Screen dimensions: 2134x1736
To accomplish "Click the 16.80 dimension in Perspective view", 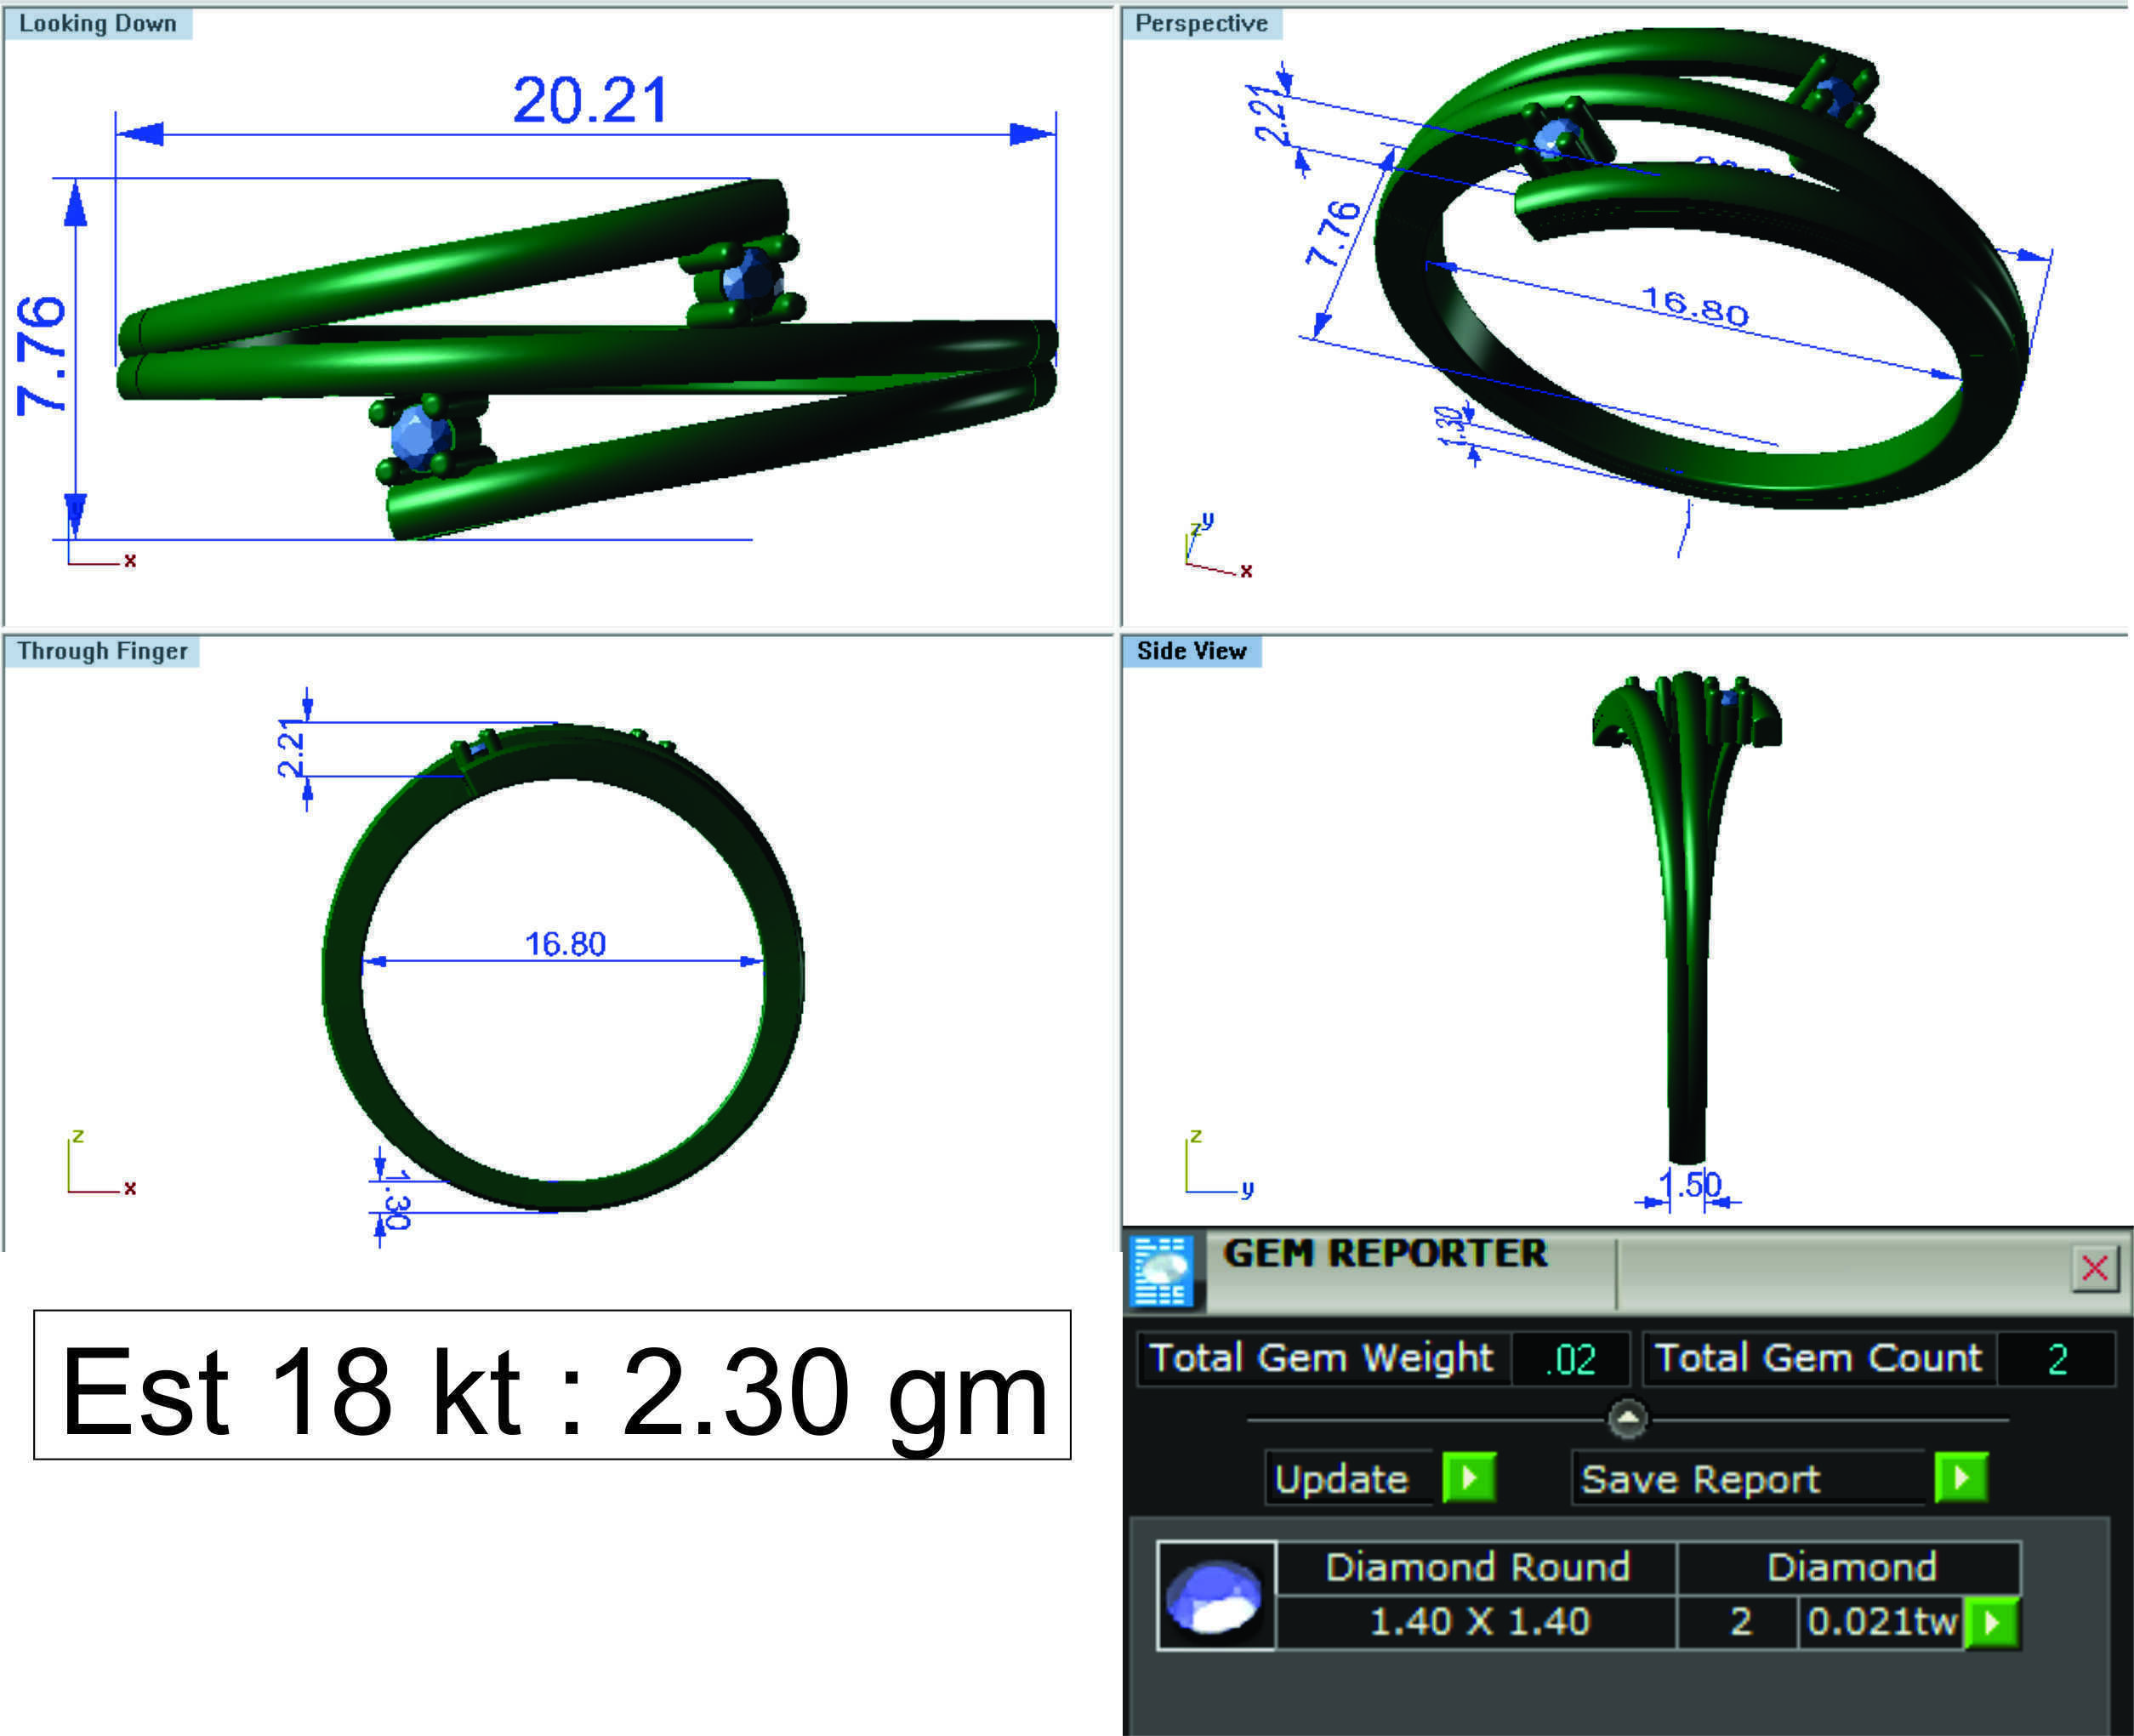I will [1696, 306].
